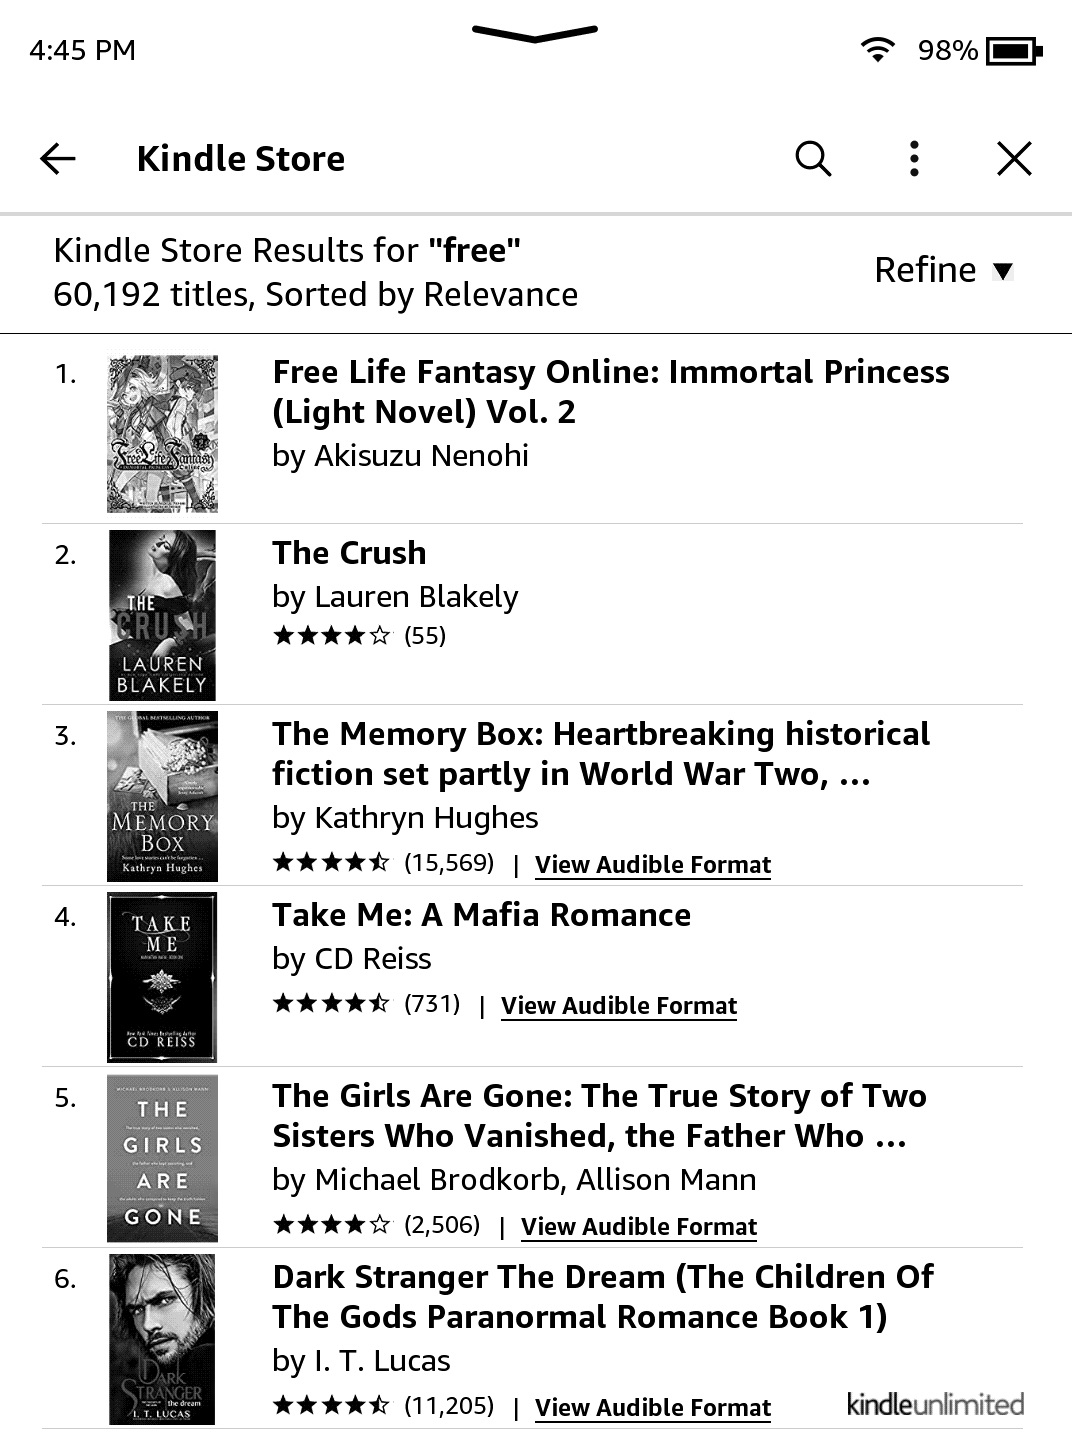Viewport: 1072px width, 1448px height.
Task: Close the Kindle Store view
Action: click(1014, 158)
